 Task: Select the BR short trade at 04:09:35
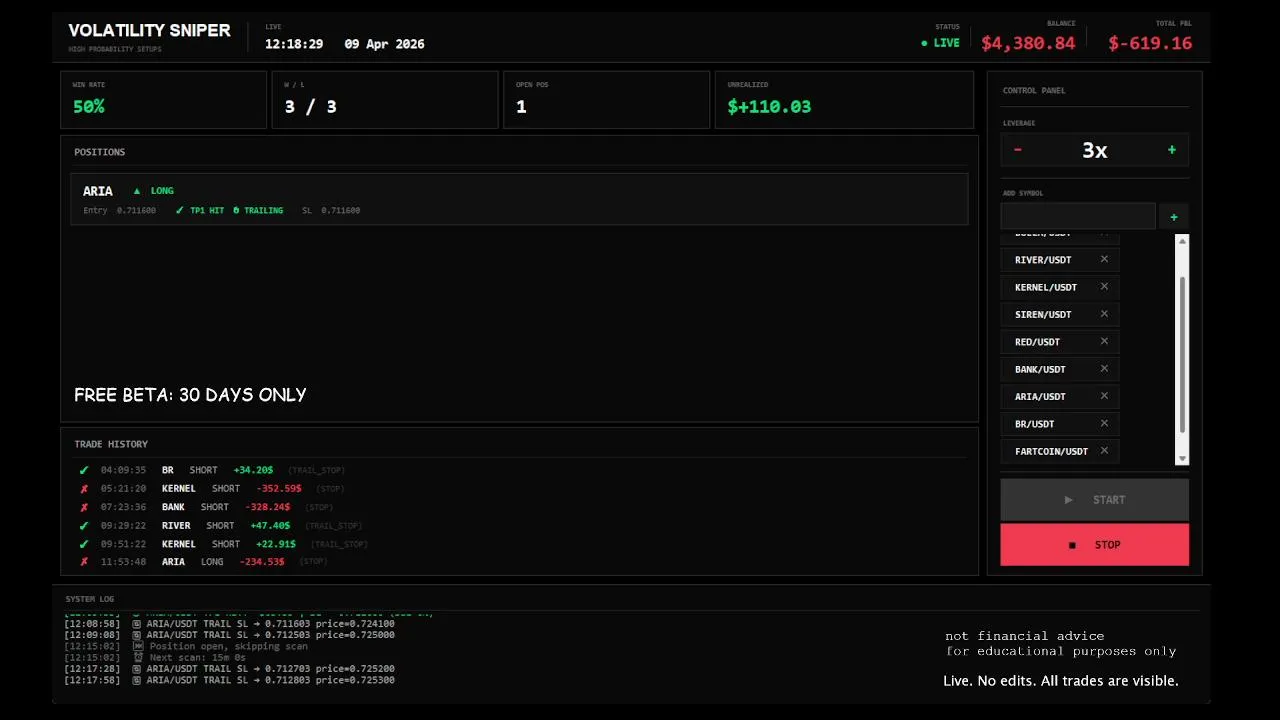(519, 470)
